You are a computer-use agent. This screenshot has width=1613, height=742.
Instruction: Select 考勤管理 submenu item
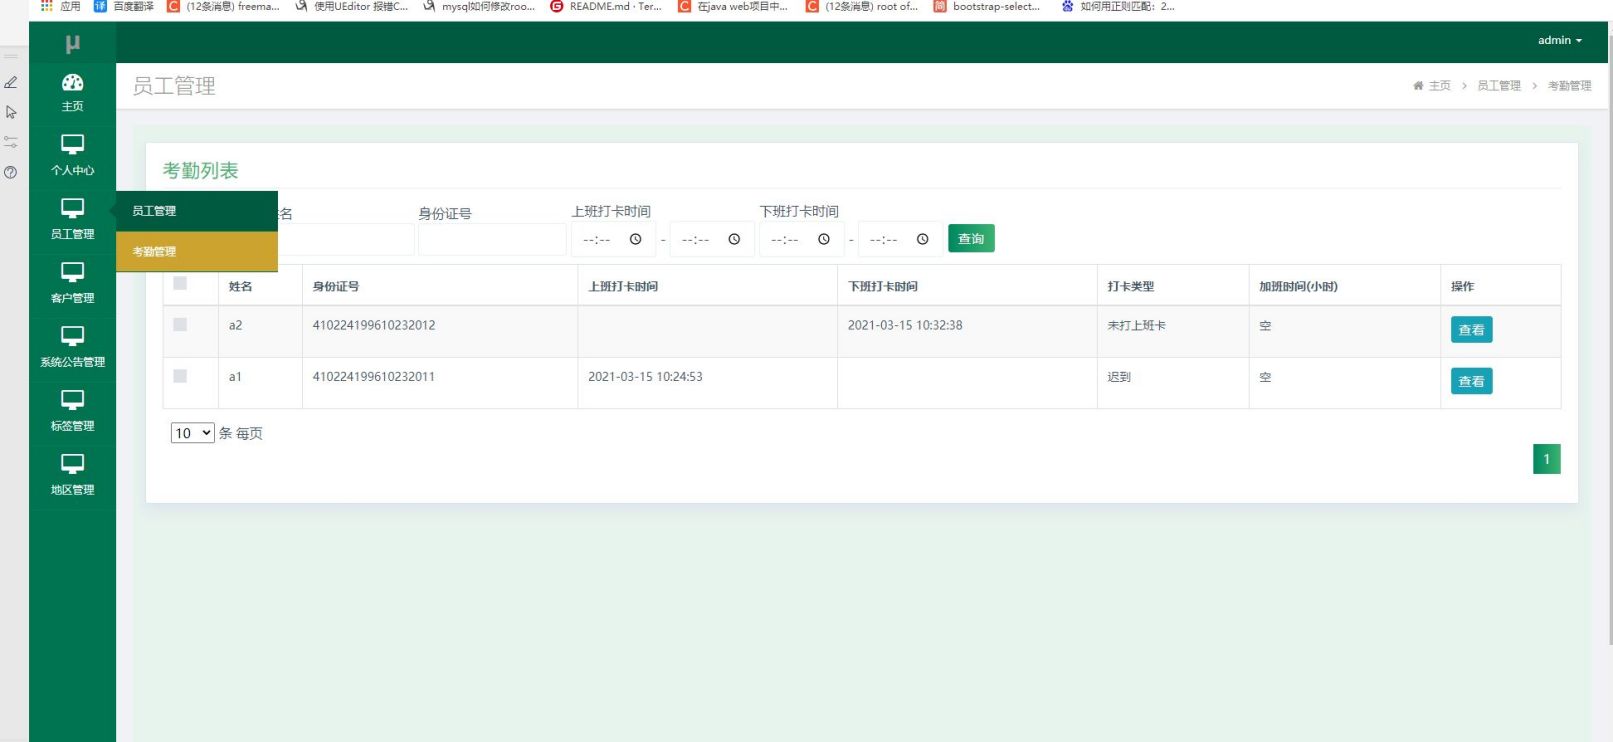point(196,251)
